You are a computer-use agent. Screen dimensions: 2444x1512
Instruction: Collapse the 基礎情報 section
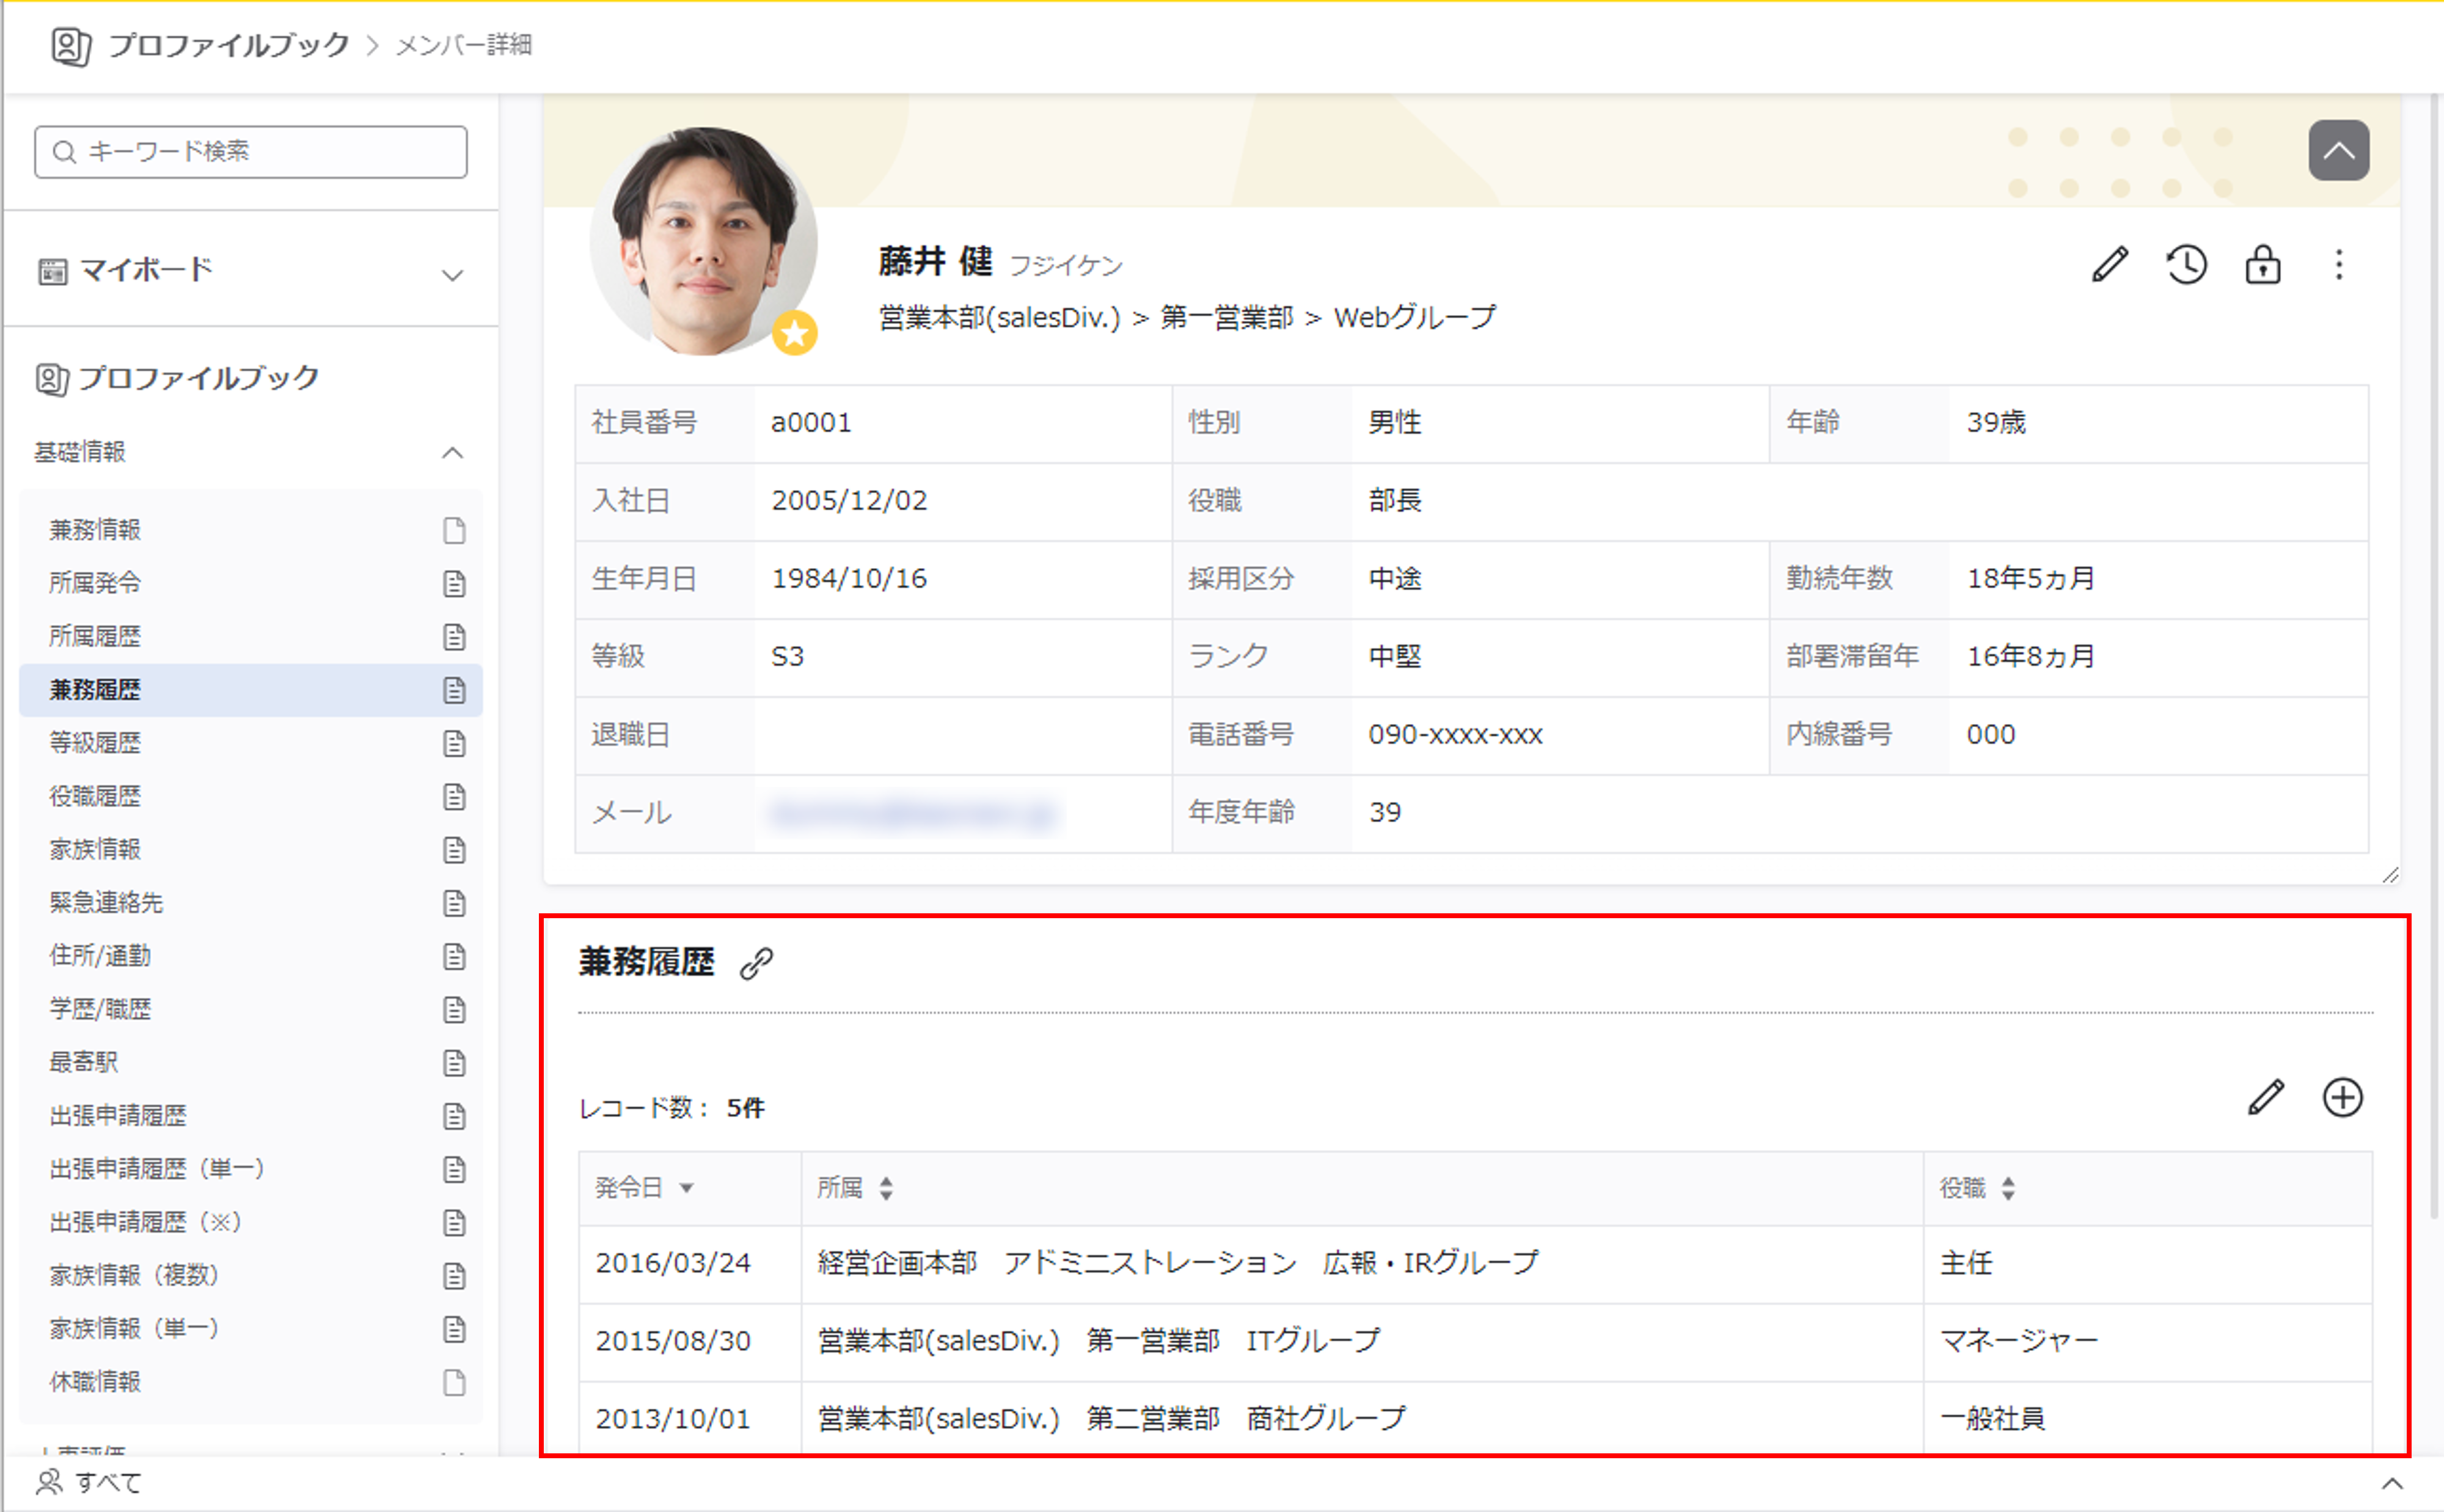pyautogui.click(x=452, y=452)
